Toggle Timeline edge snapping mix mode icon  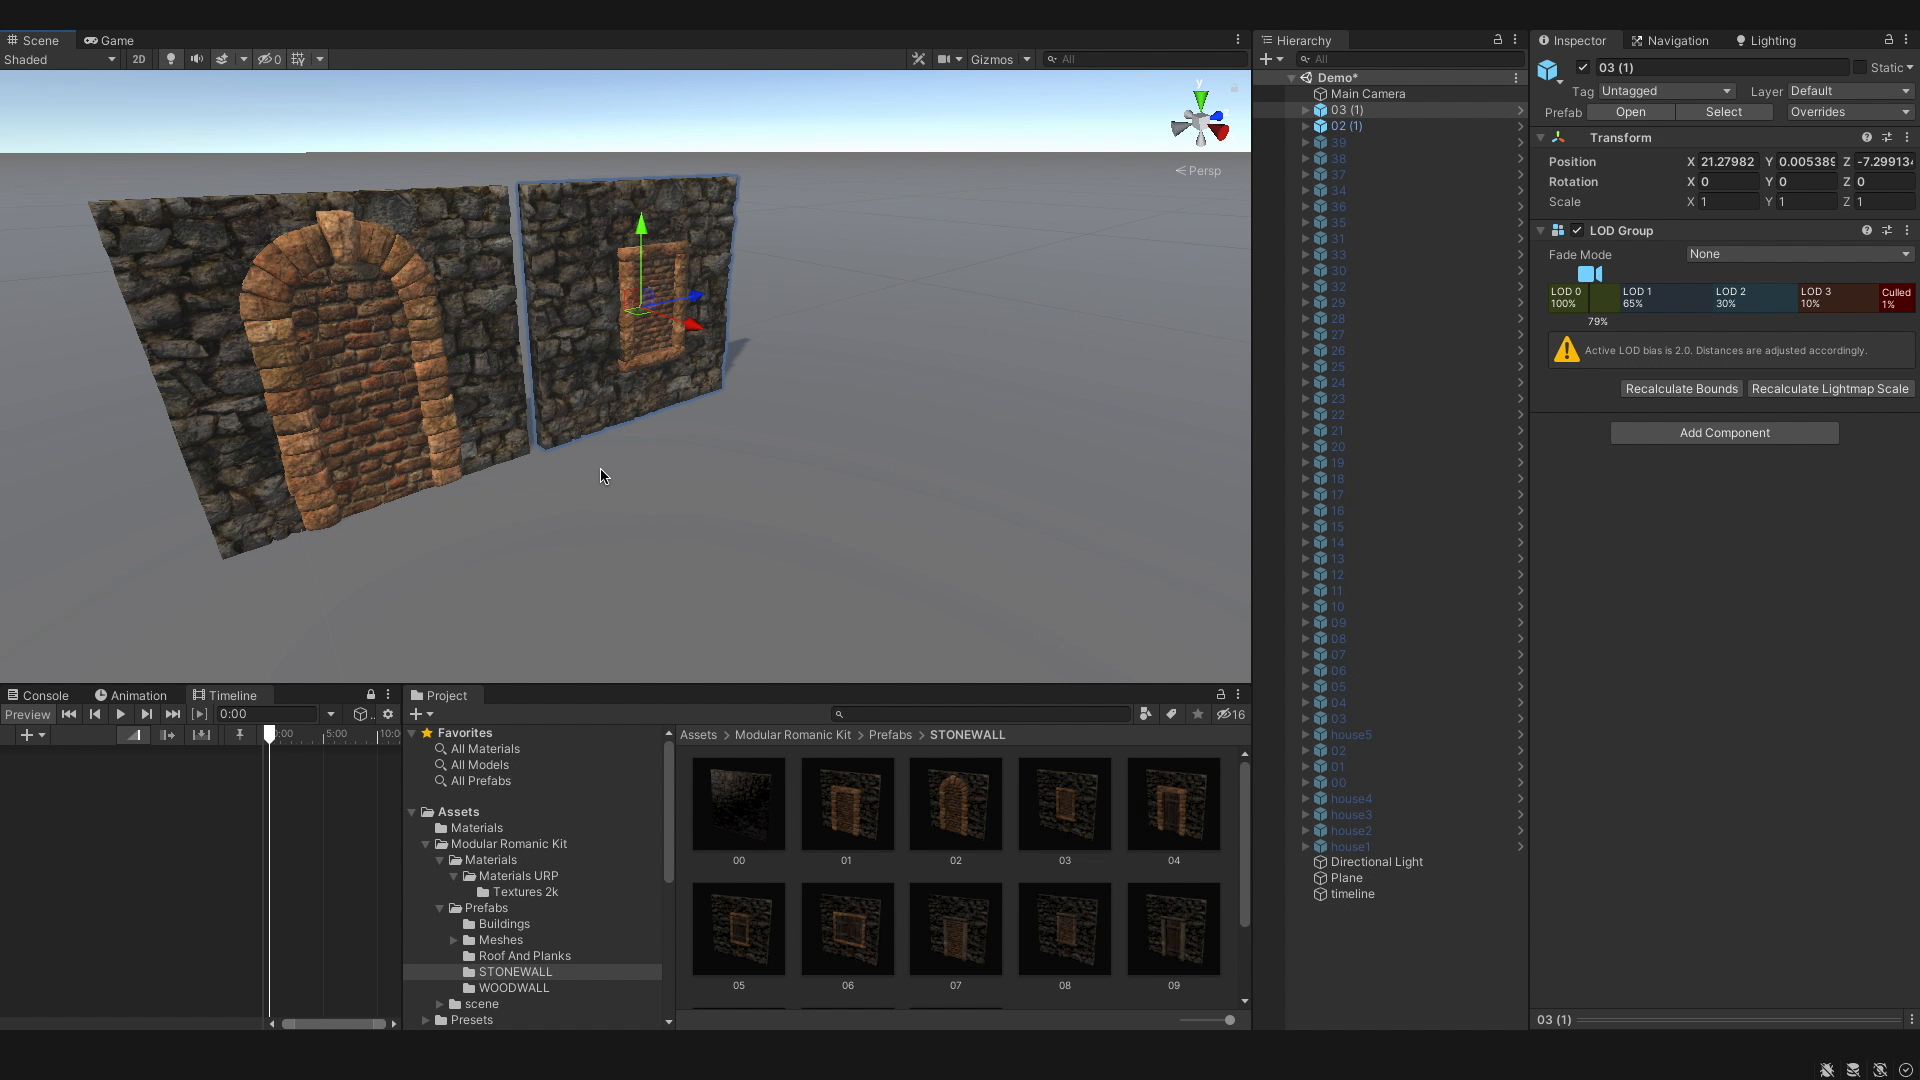(133, 735)
